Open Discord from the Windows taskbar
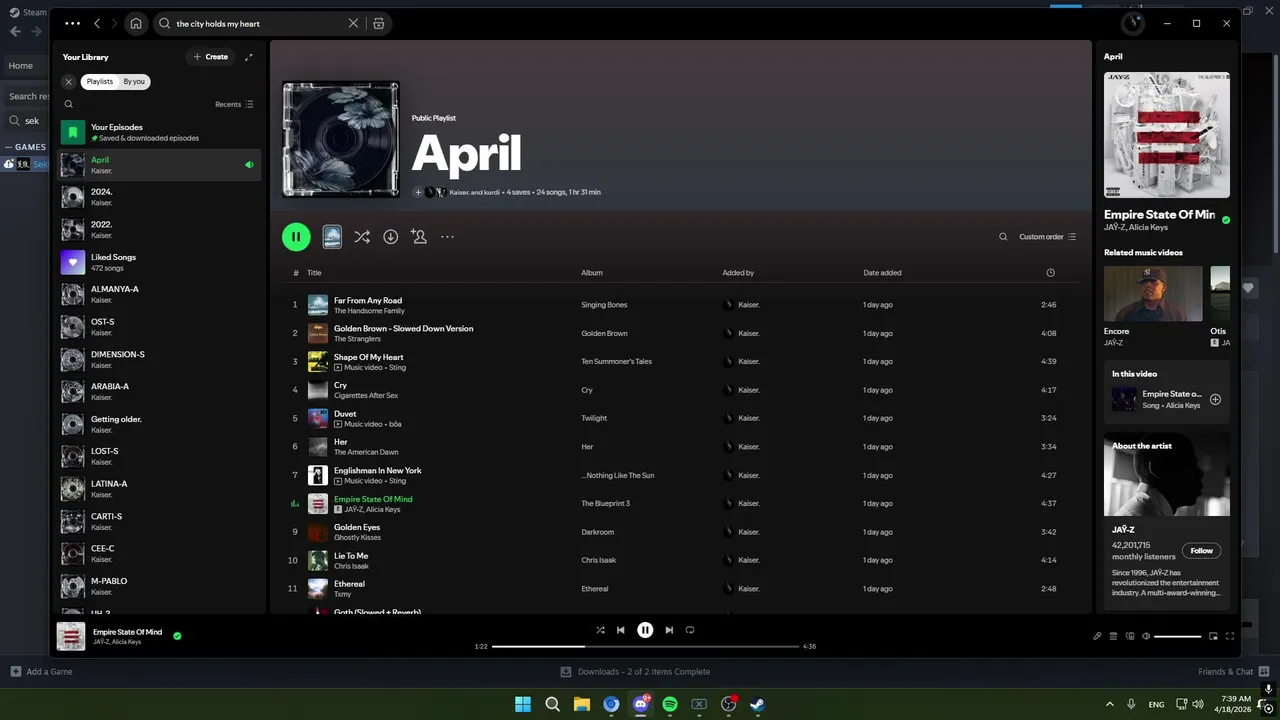Image resolution: width=1280 pixels, height=720 pixels. [641, 704]
